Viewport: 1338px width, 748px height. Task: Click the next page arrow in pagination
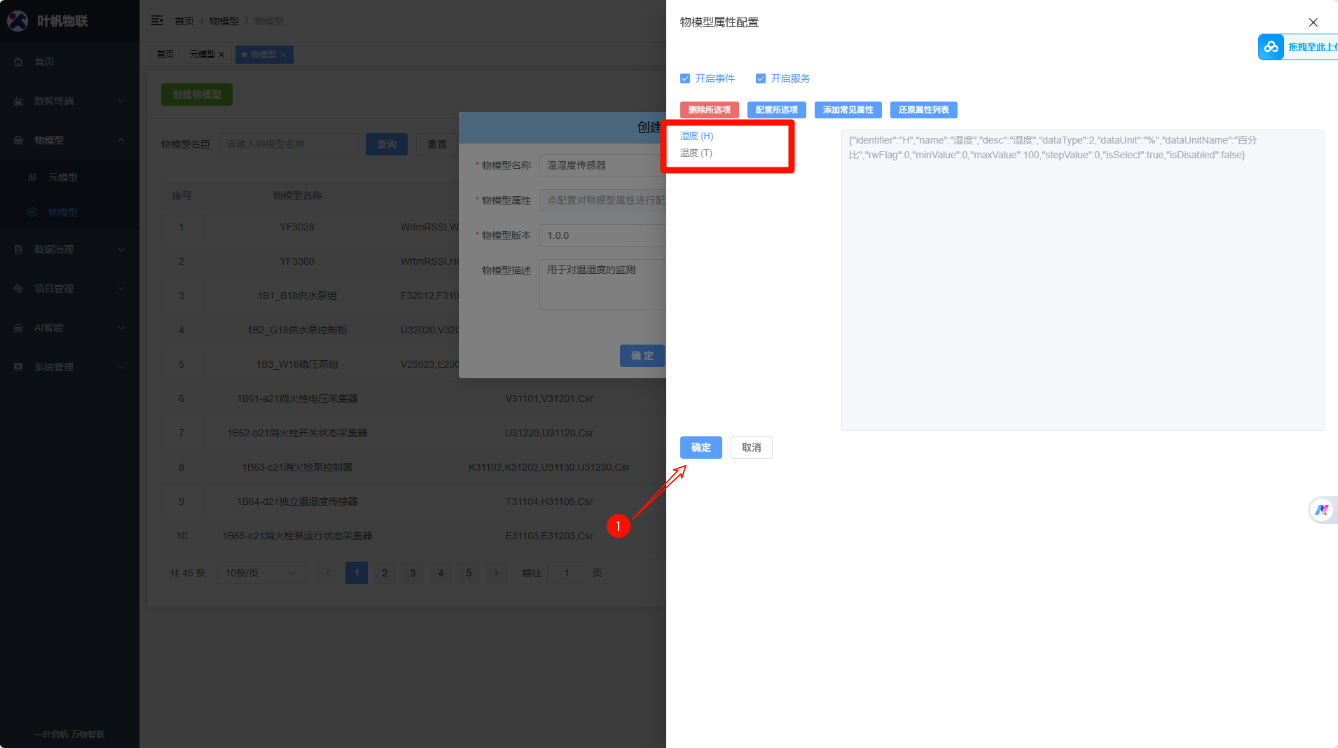(497, 573)
